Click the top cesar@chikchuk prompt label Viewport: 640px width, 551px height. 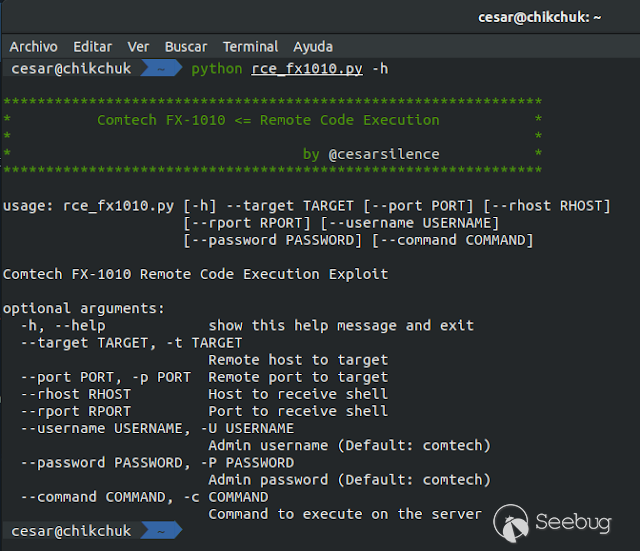(71, 69)
